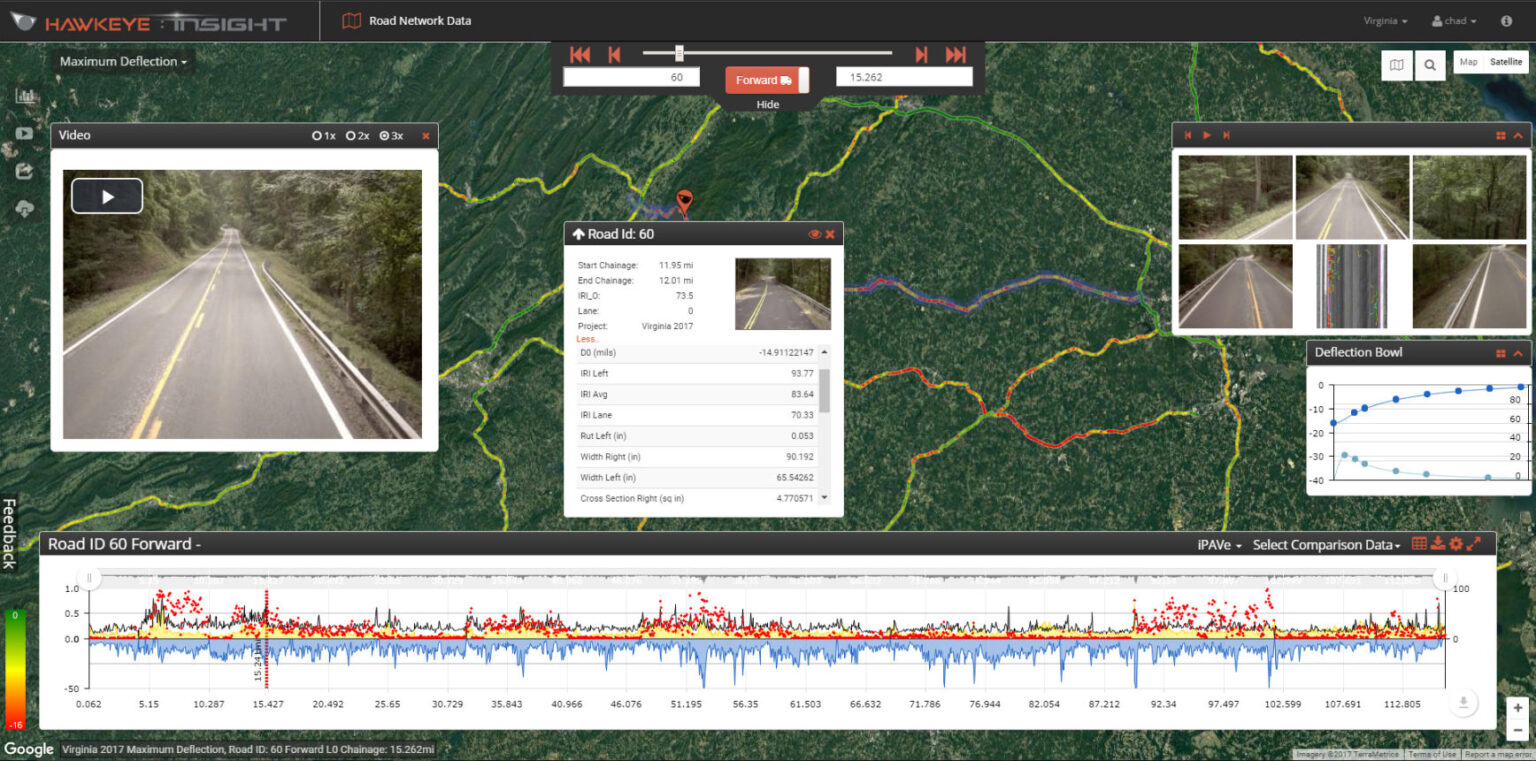
Task: Expand the Virginia region dropdown
Action: click(x=1385, y=21)
